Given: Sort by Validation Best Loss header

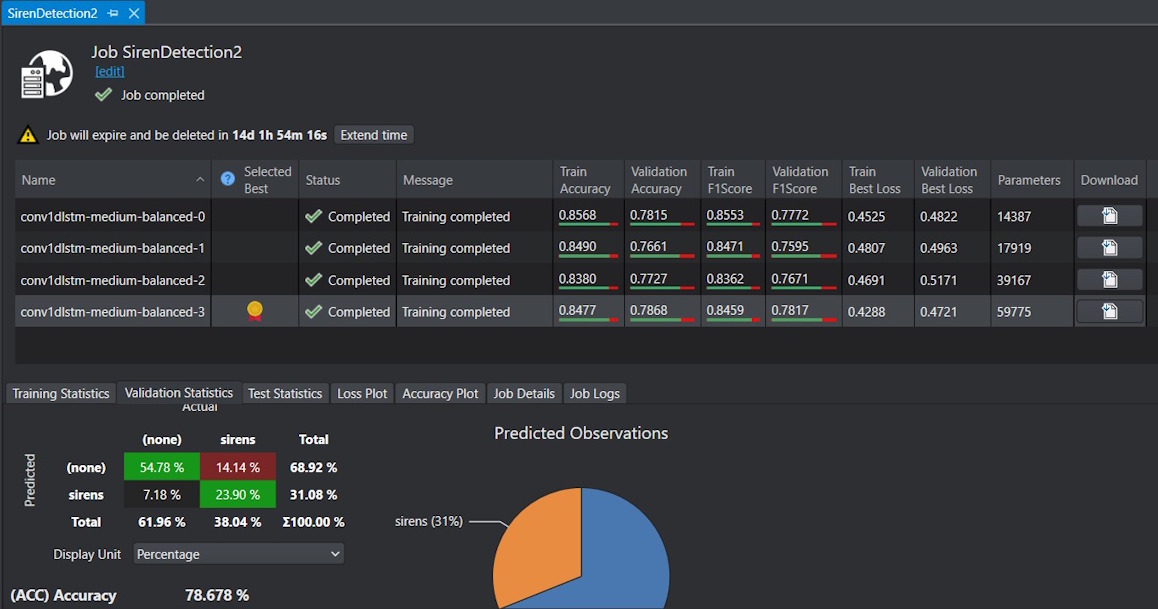Looking at the screenshot, I should [952, 179].
